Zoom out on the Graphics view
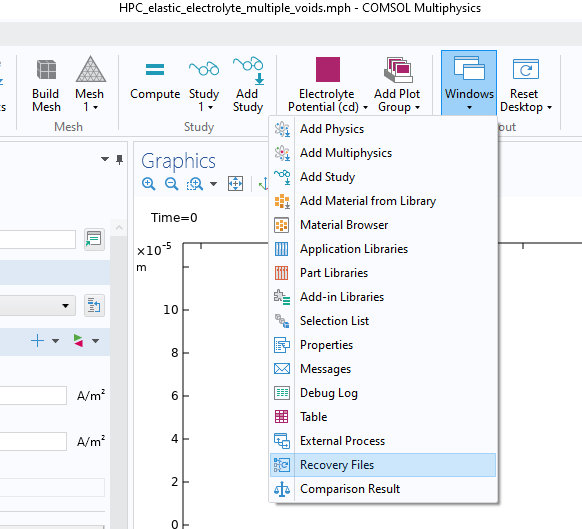Image resolution: width=582 pixels, height=529 pixels. [x=171, y=184]
